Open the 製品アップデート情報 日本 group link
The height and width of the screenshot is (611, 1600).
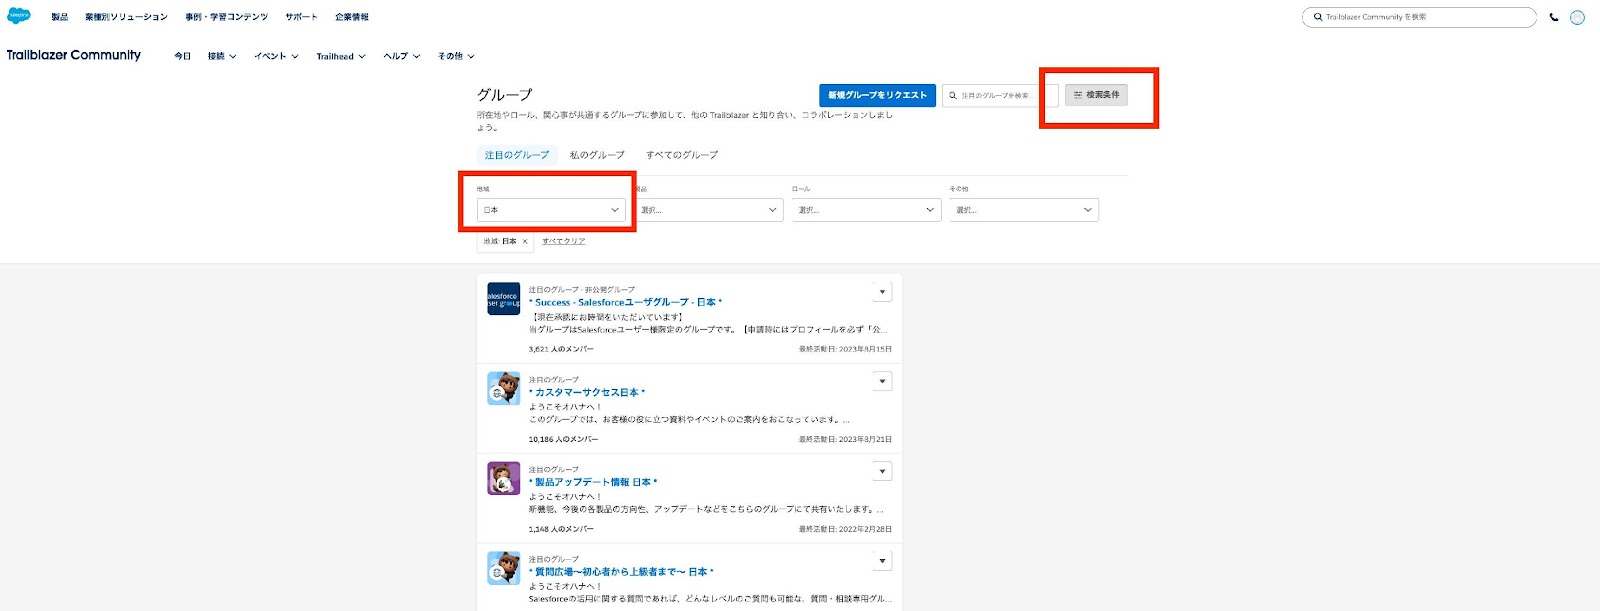[593, 482]
